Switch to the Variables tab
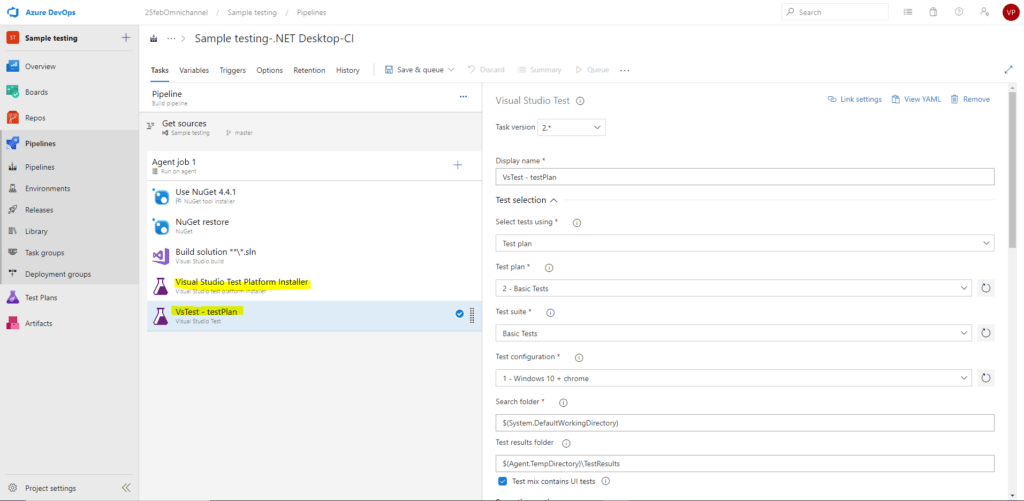The height and width of the screenshot is (501, 1024). pyautogui.click(x=194, y=70)
